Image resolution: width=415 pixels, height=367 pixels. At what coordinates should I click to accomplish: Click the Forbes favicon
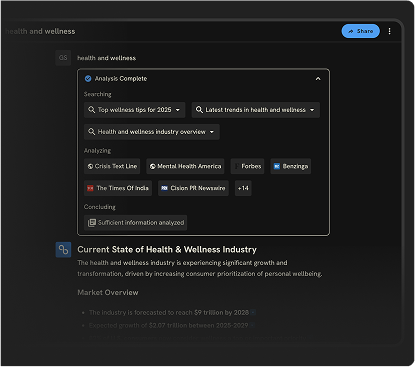point(236,166)
